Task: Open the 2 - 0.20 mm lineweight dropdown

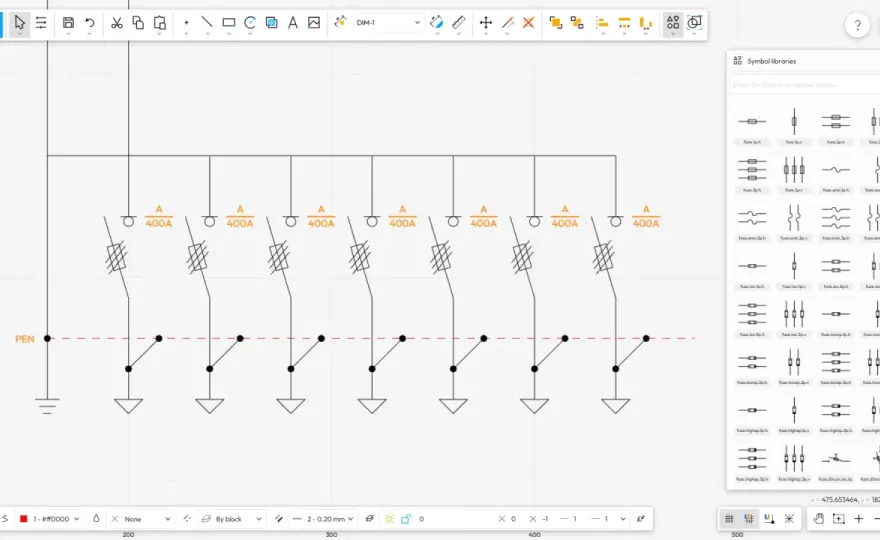Action: coord(324,519)
